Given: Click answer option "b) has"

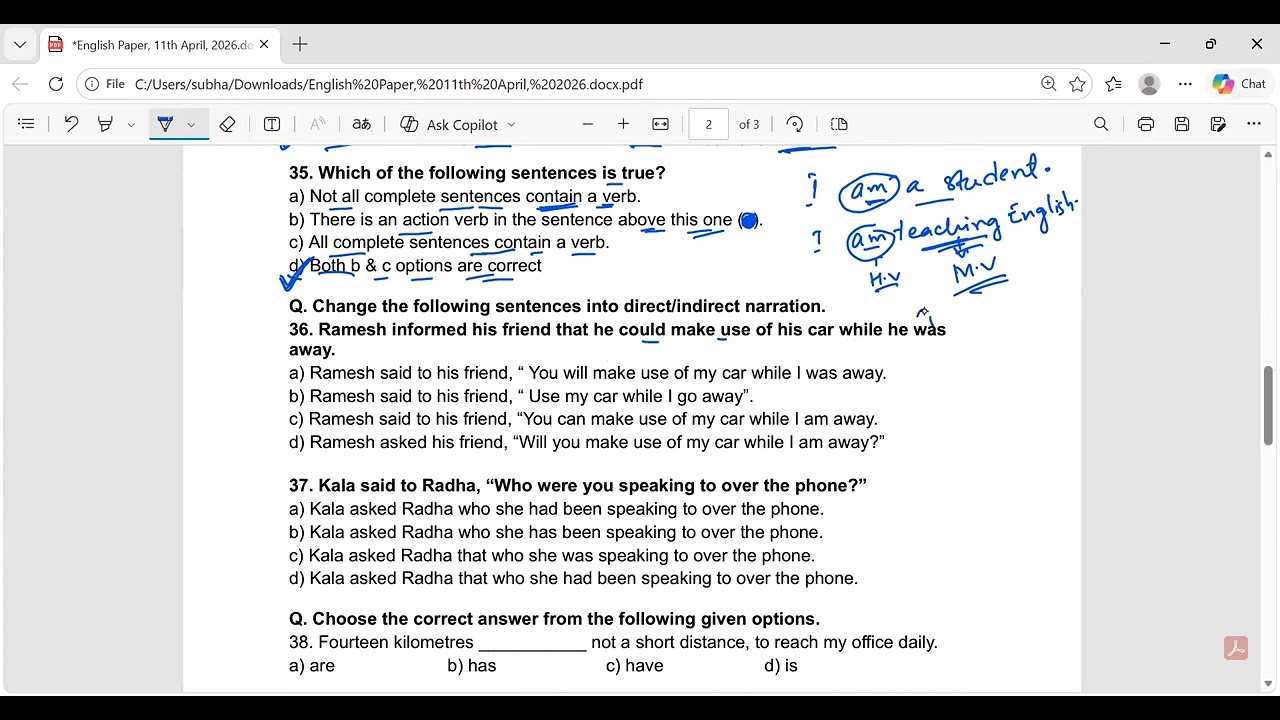Looking at the screenshot, I should [472, 666].
